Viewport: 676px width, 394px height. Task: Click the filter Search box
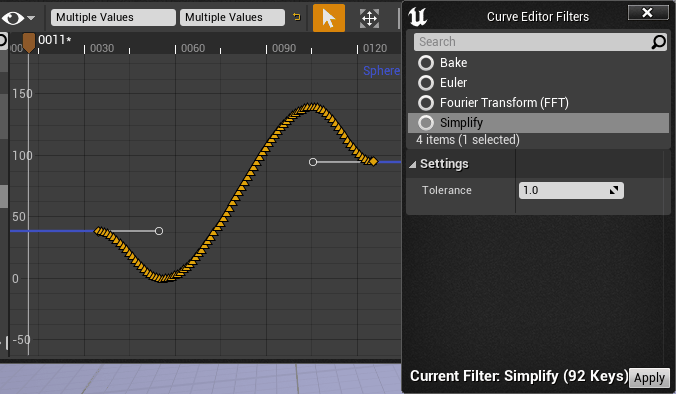point(540,42)
